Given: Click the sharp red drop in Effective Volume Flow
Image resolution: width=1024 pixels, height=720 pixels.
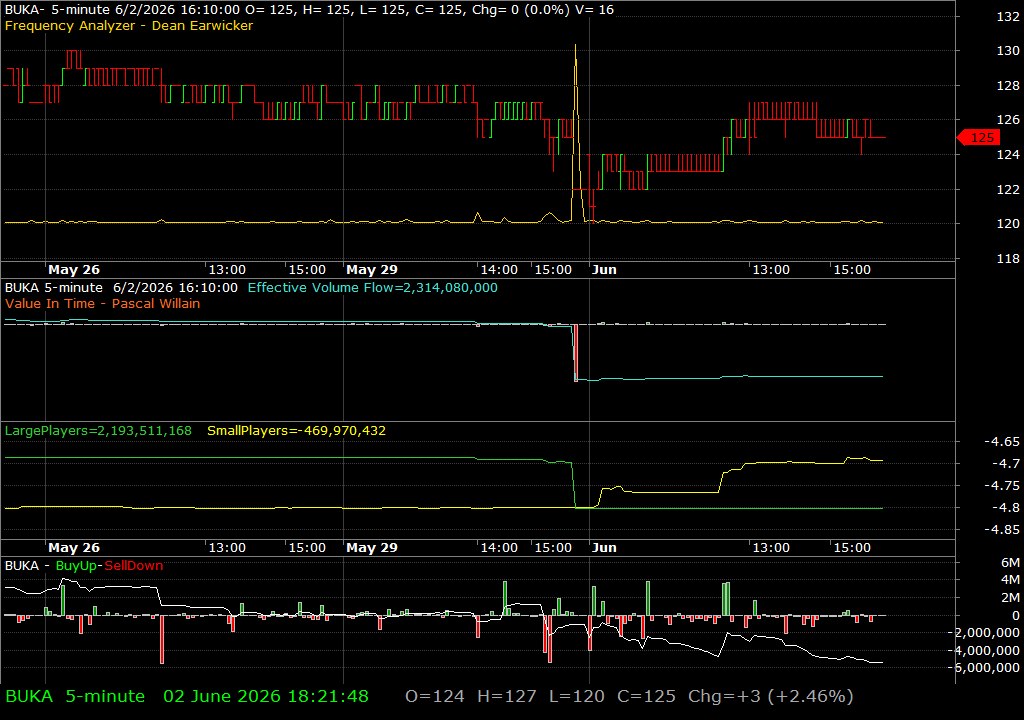Looking at the screenshot, I should pyautogui.click(x=575, y=353).
